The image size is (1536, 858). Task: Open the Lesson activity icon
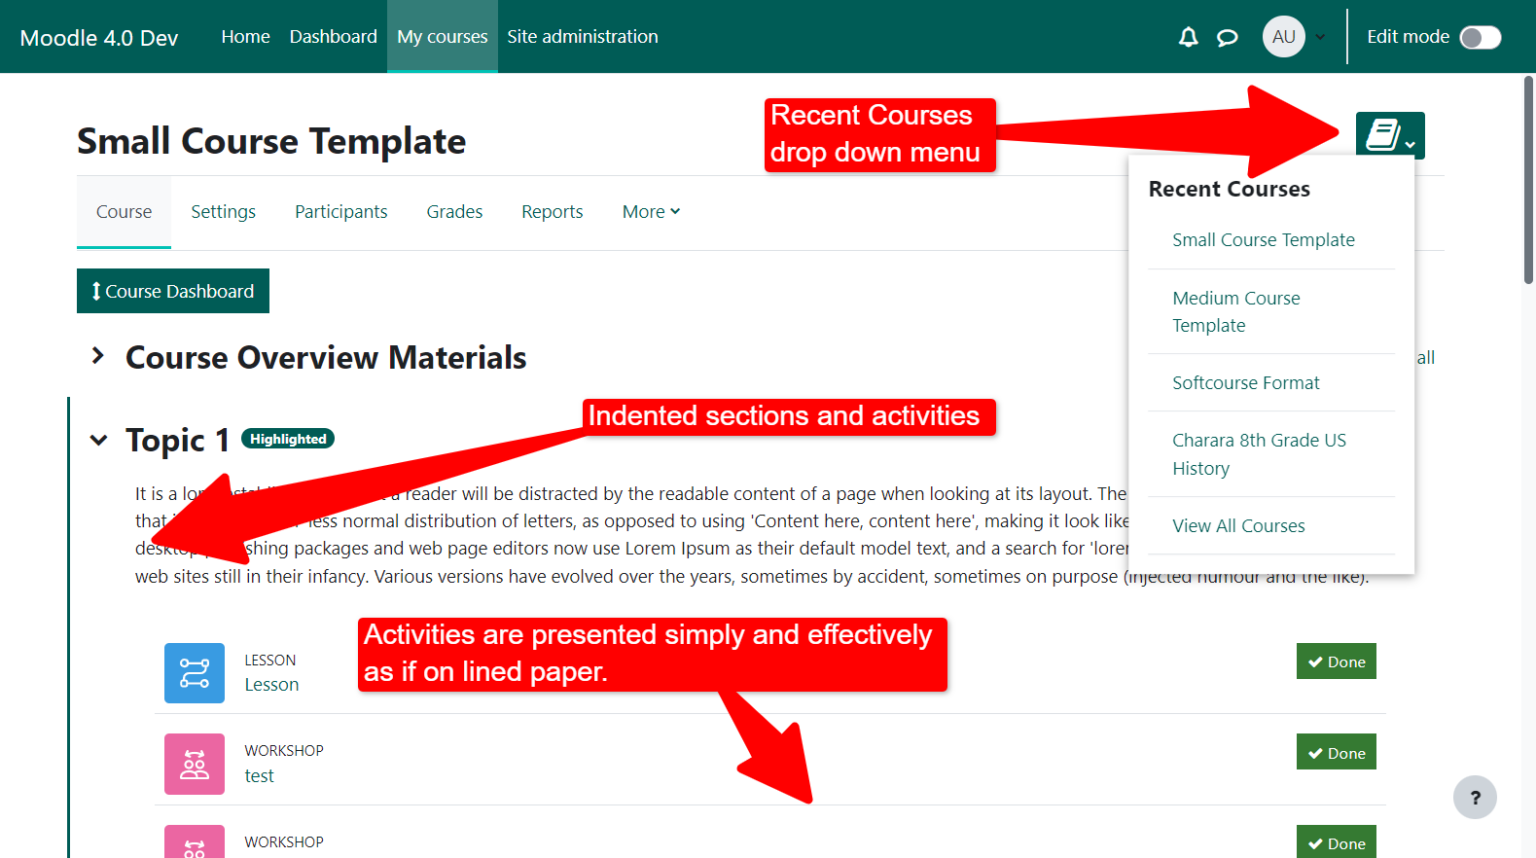point(194,672)
